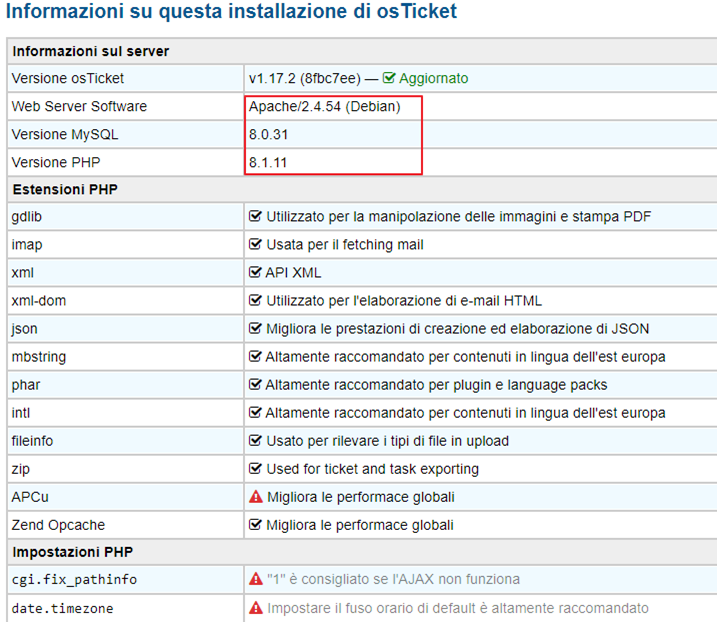Click 'Impostare il fuso orario di default' message
This screenshot has height=624, width=718.
(458, 608)
